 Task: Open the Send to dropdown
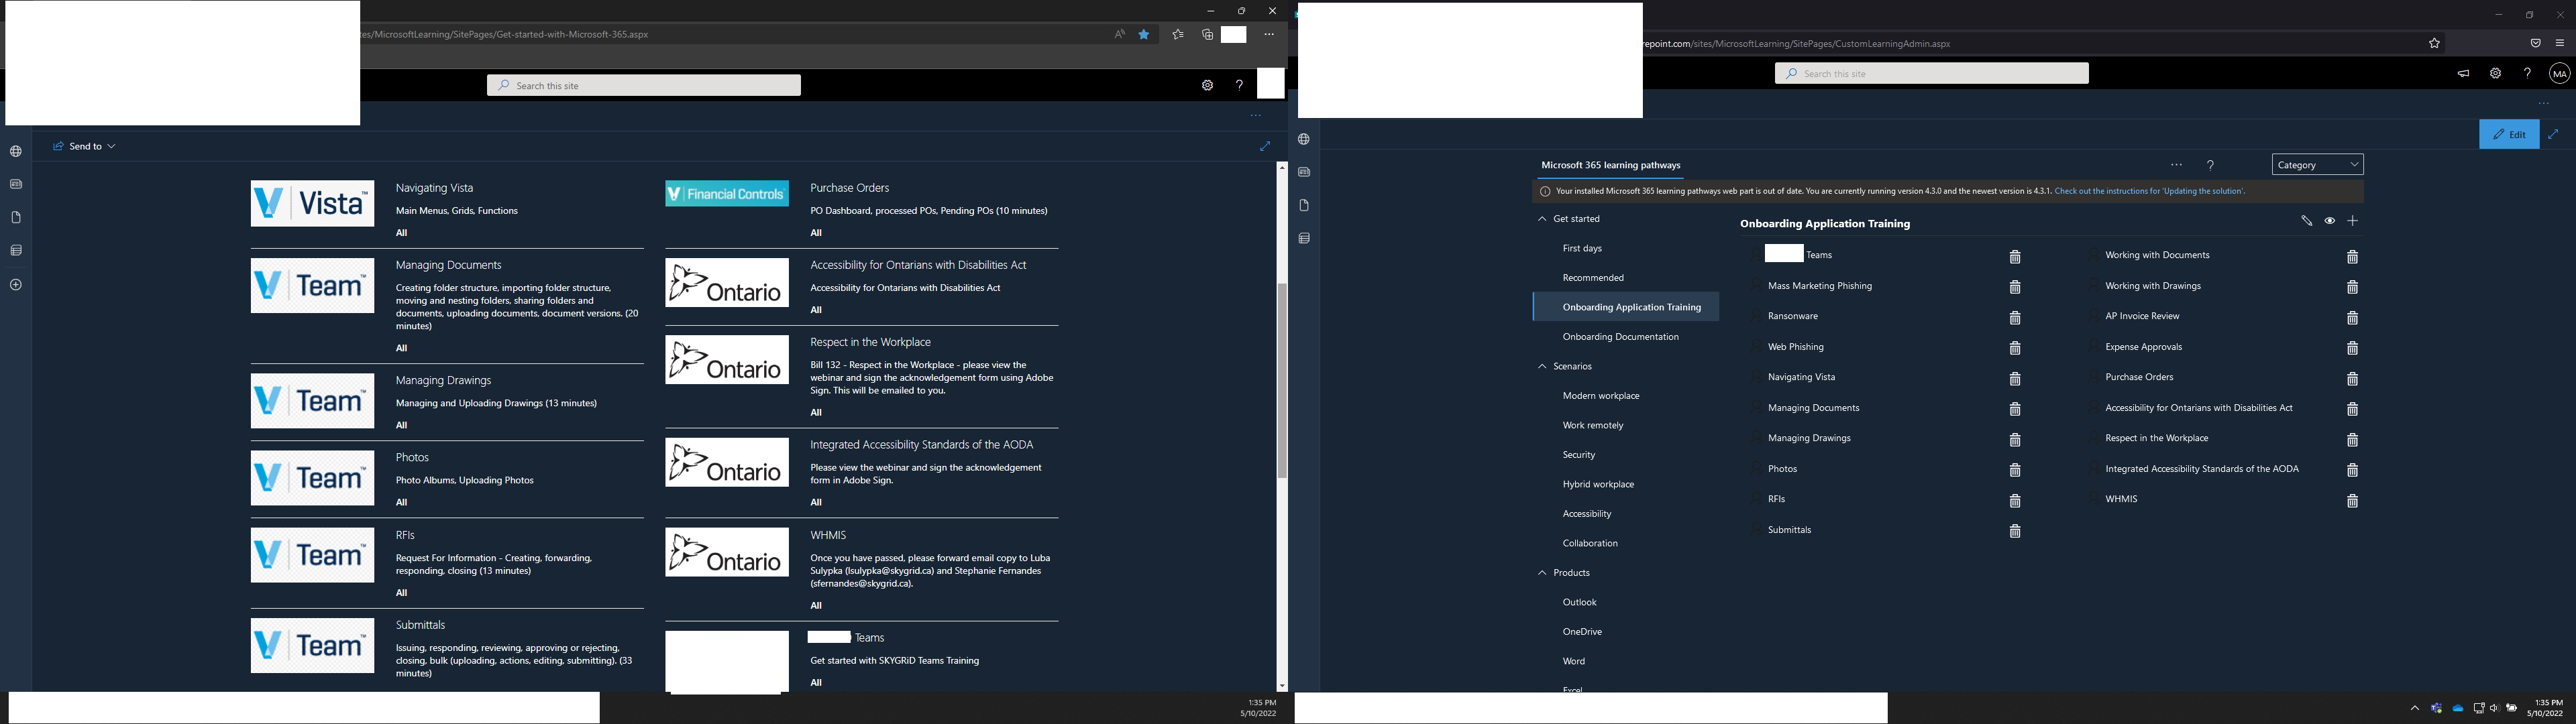pyautogui.click(x=84, y=146)
